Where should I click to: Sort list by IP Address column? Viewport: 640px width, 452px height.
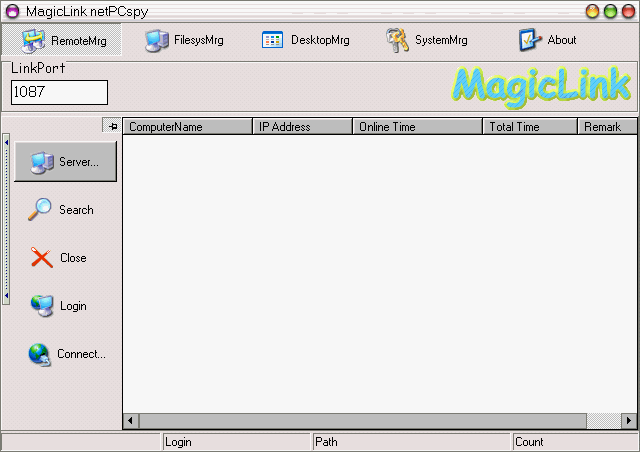[x=302, y=127]
